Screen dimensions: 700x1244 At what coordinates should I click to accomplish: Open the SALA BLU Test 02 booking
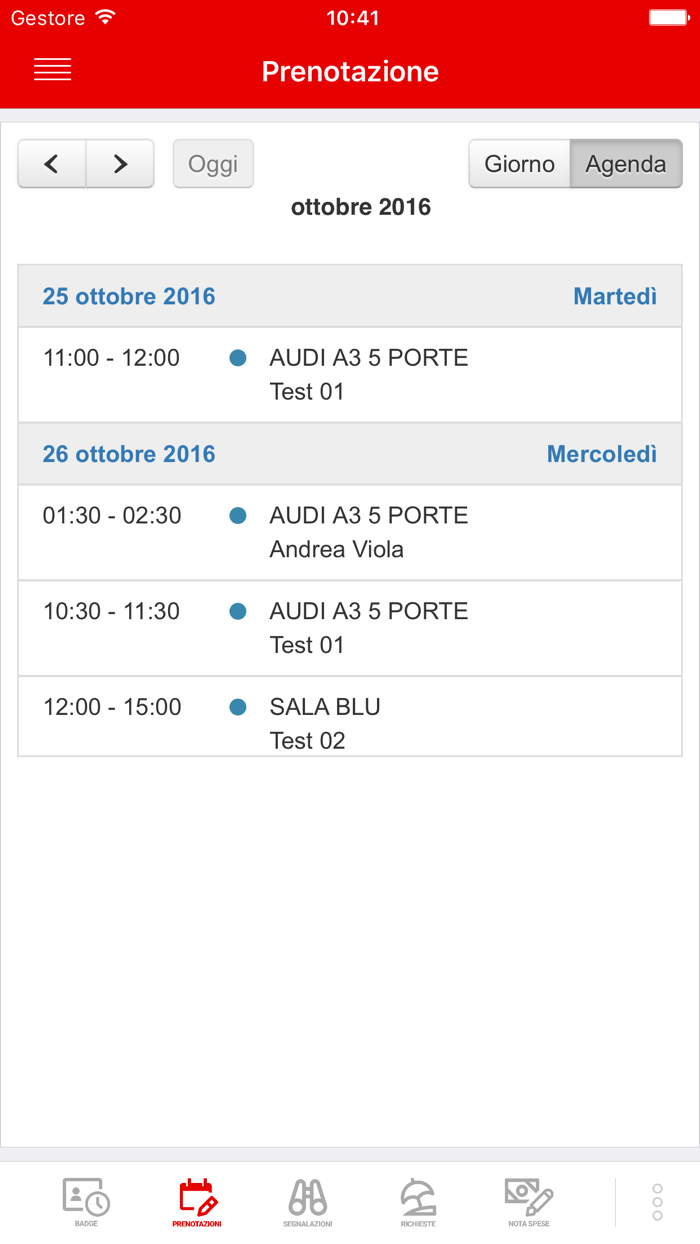[x=350, y=722]
